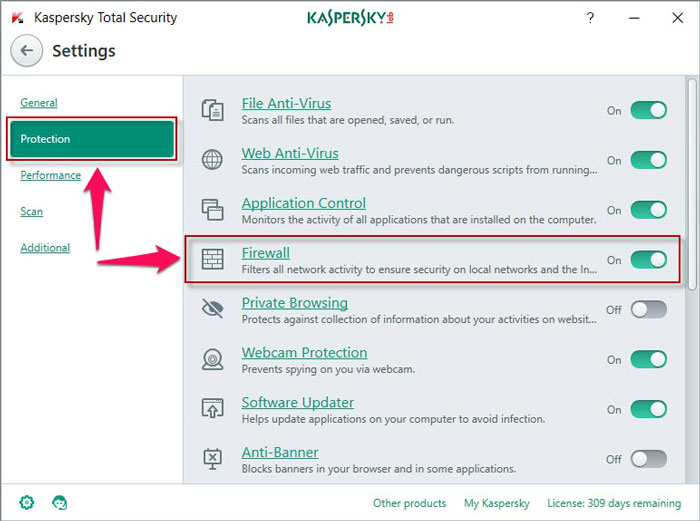This screenshot has width=700, height=521.
Task: Open help with the question mark icon
Action: (x=590, y=18)
